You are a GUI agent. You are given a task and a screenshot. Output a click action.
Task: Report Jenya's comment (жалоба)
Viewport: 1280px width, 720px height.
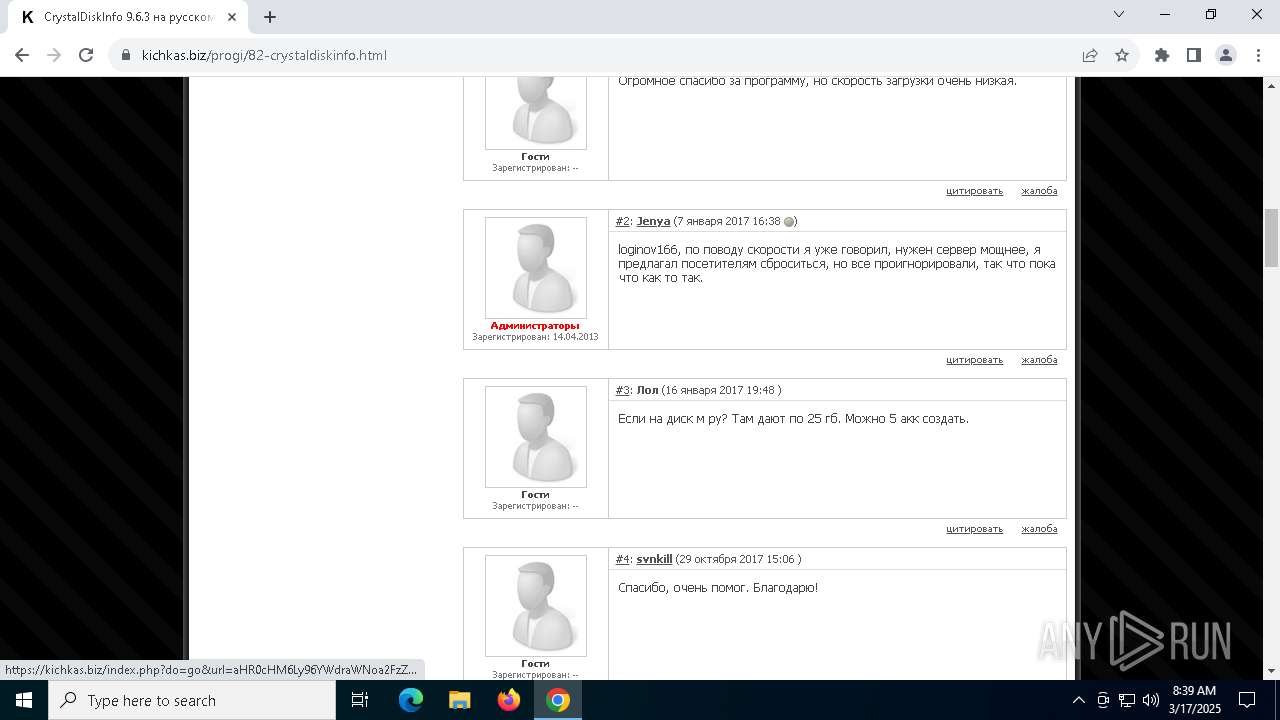click(1039, 360)
